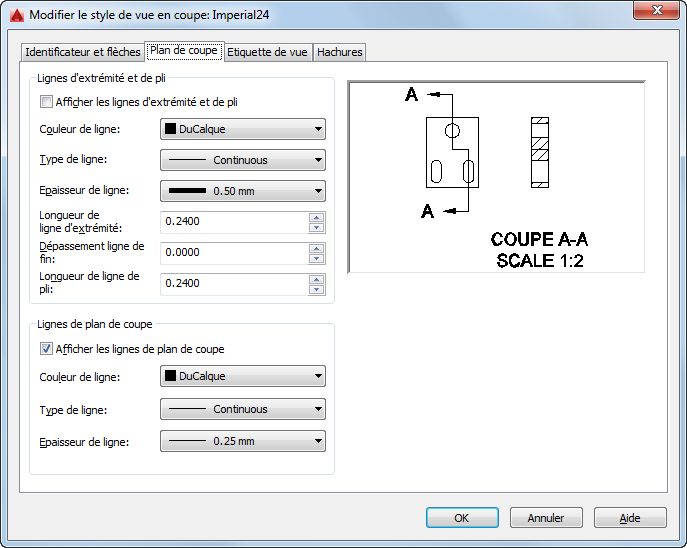Open end line Type de ligne dropdown
The image size is (687, 548).
tap(243, 160)
